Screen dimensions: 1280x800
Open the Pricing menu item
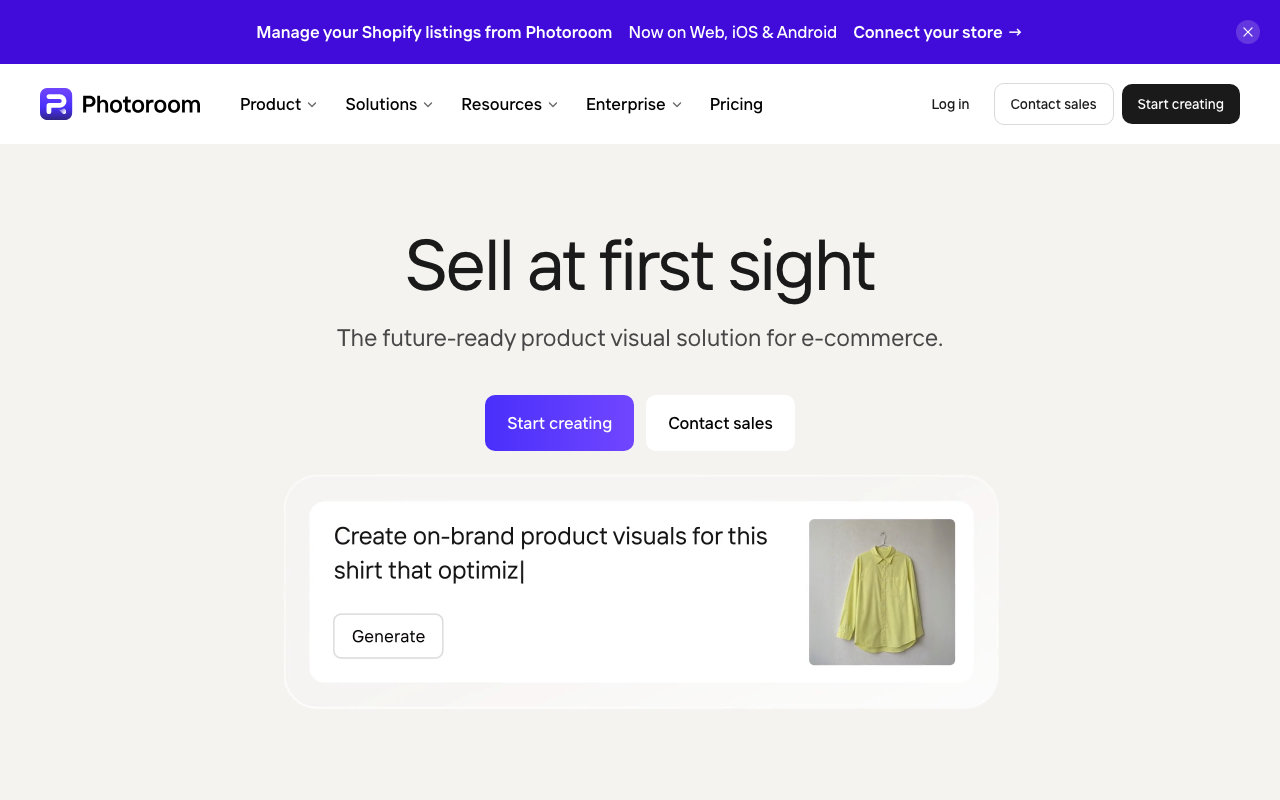pos(736,104)
